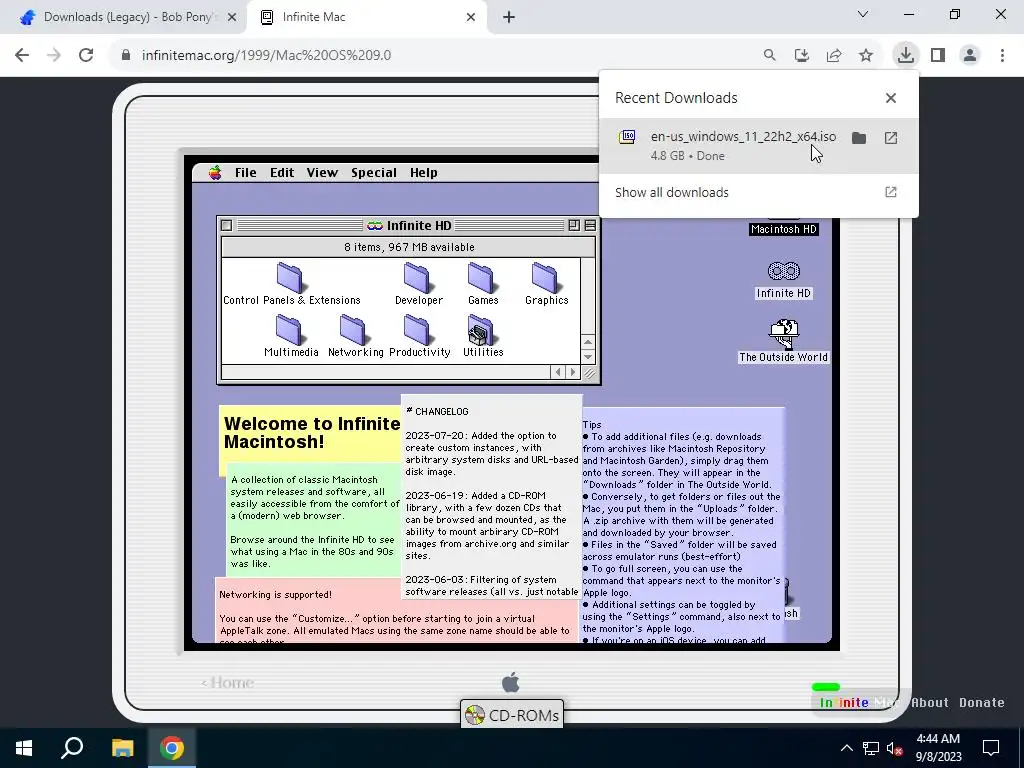Open File Explorer from taskbar

click(122, 748)
